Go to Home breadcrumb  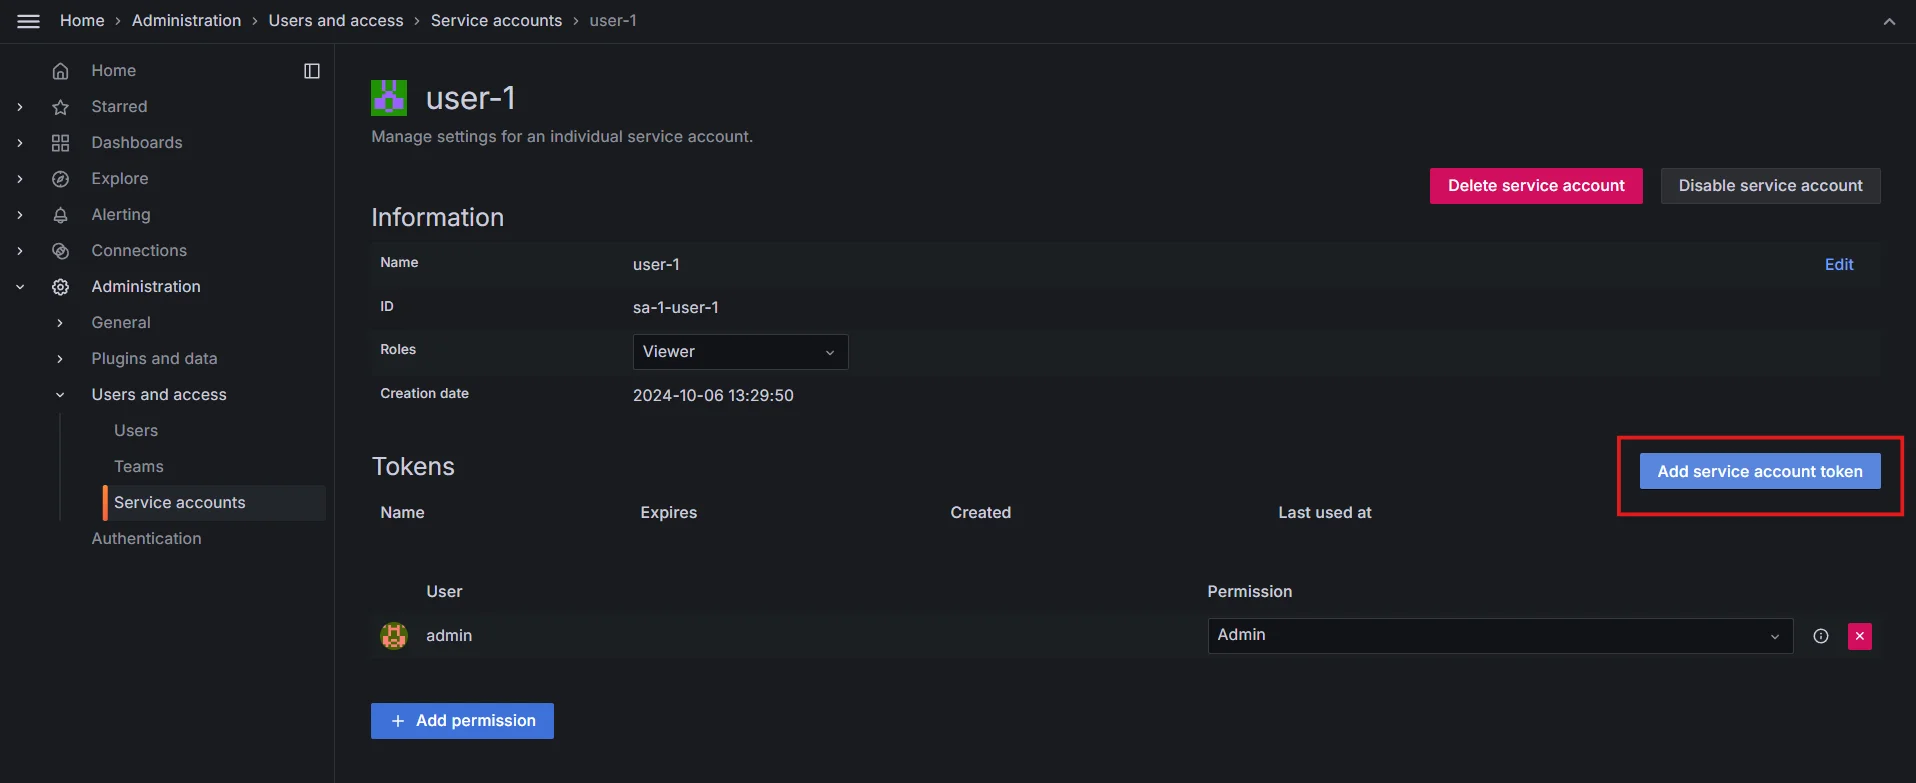[82, 21]
